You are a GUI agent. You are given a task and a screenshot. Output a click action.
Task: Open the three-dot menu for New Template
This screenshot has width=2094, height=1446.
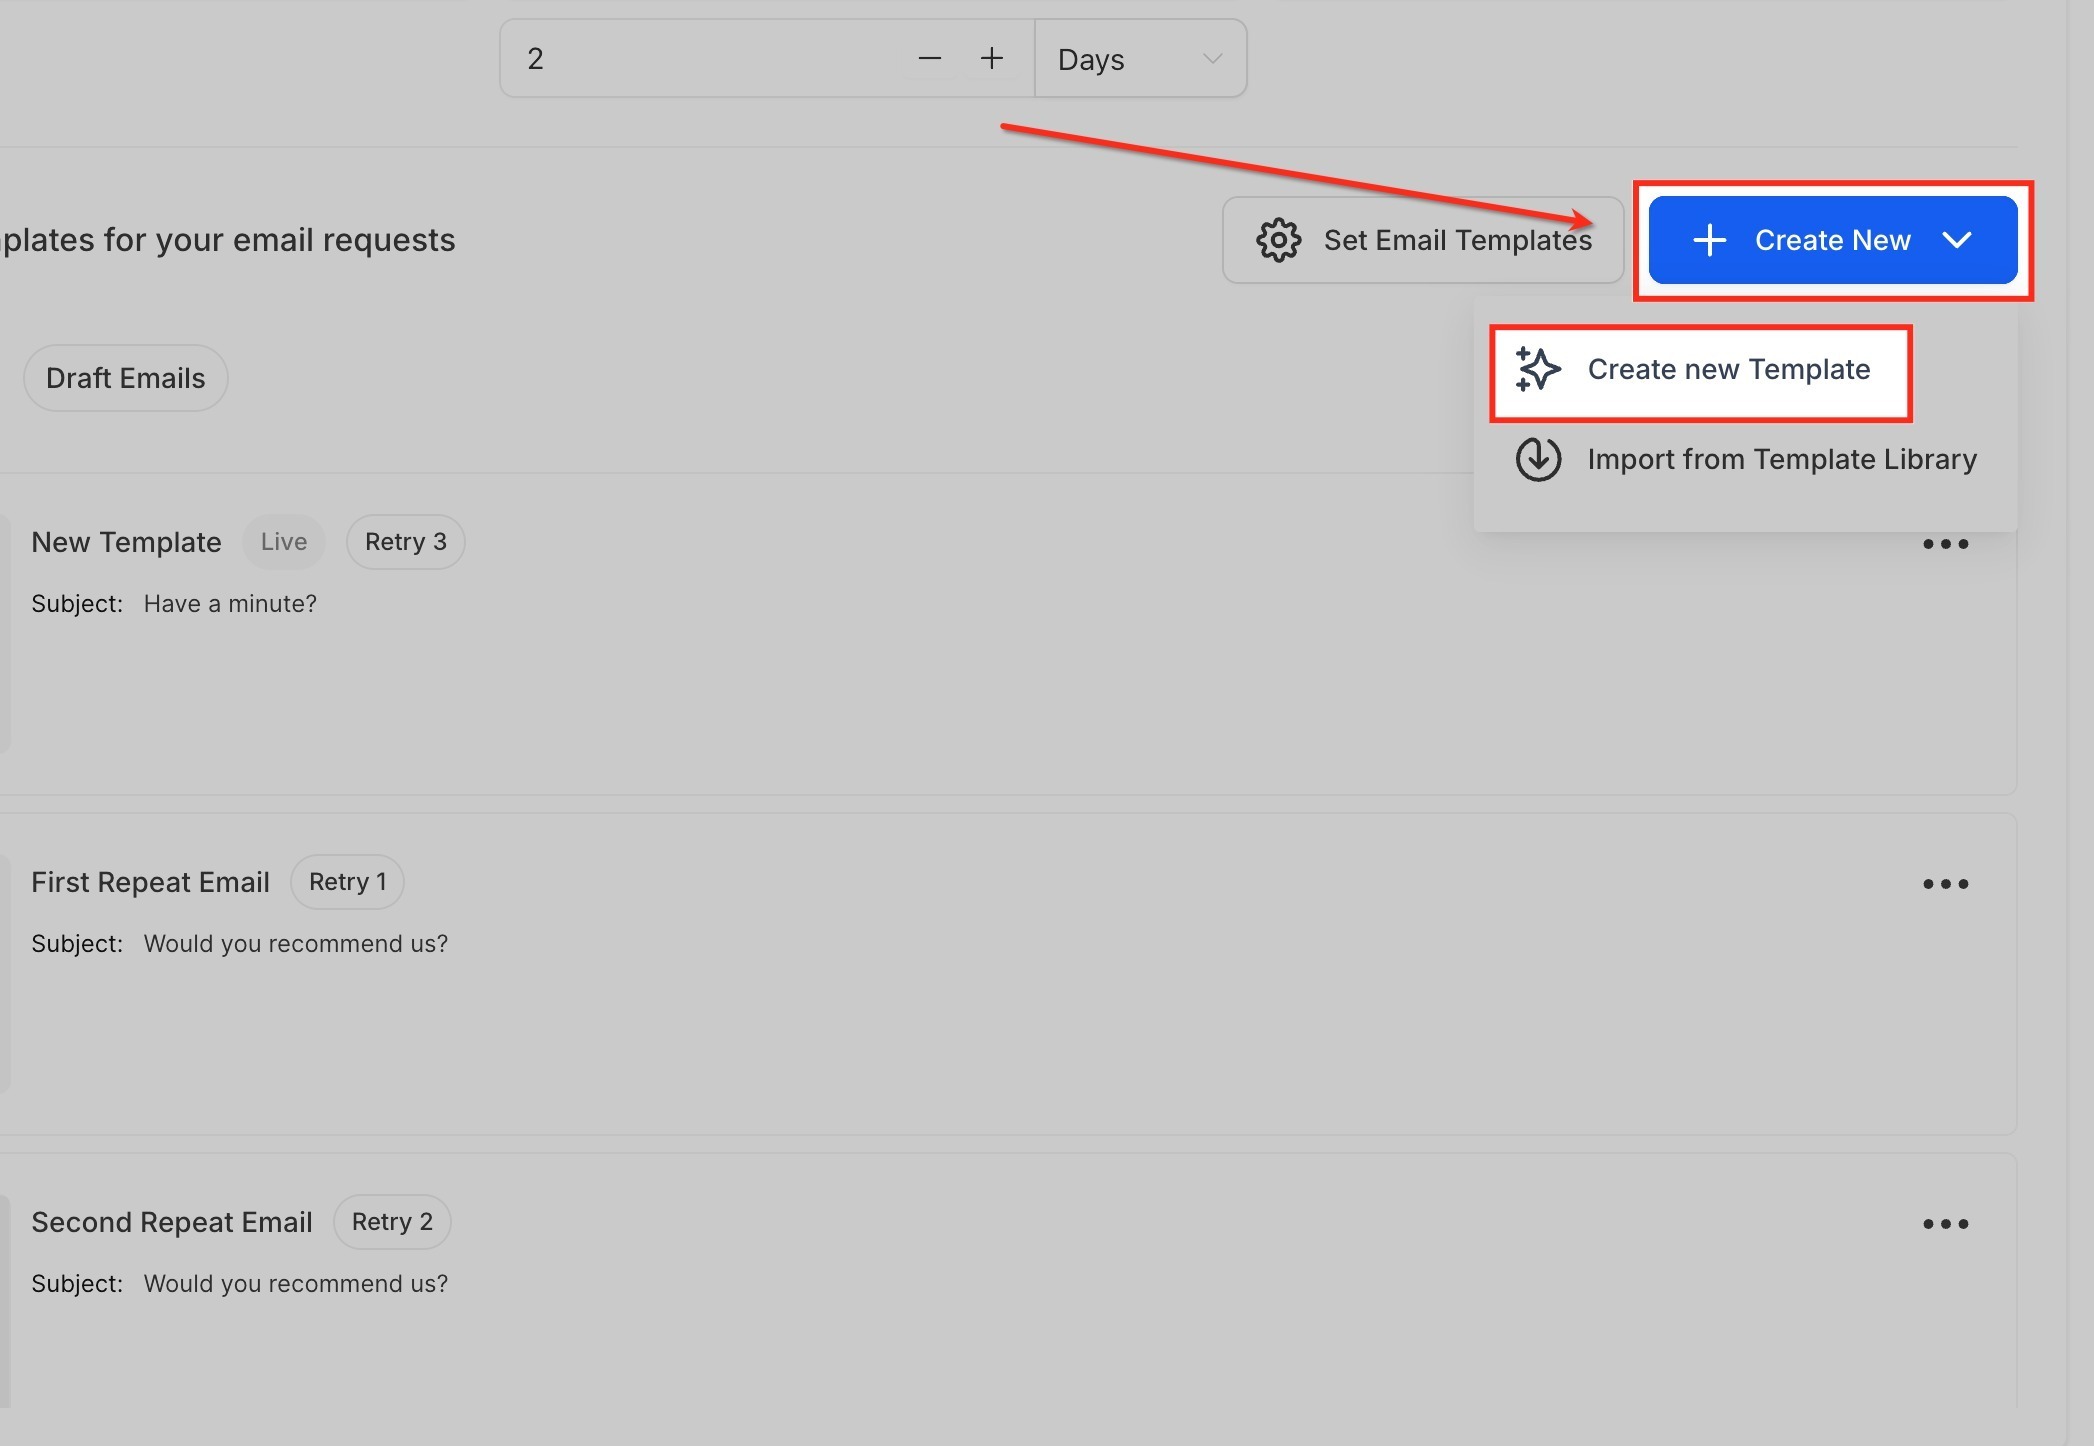pyautogui.click(x=1945, y=544)
